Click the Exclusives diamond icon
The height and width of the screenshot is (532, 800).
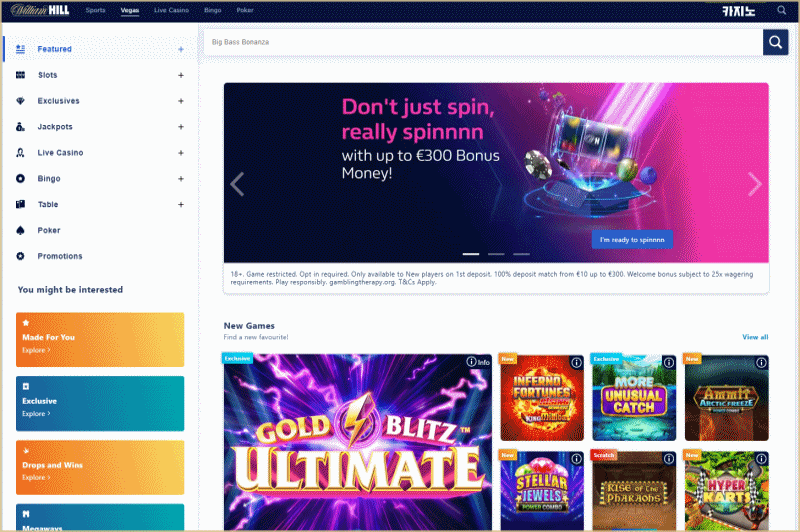click(20, 101)
